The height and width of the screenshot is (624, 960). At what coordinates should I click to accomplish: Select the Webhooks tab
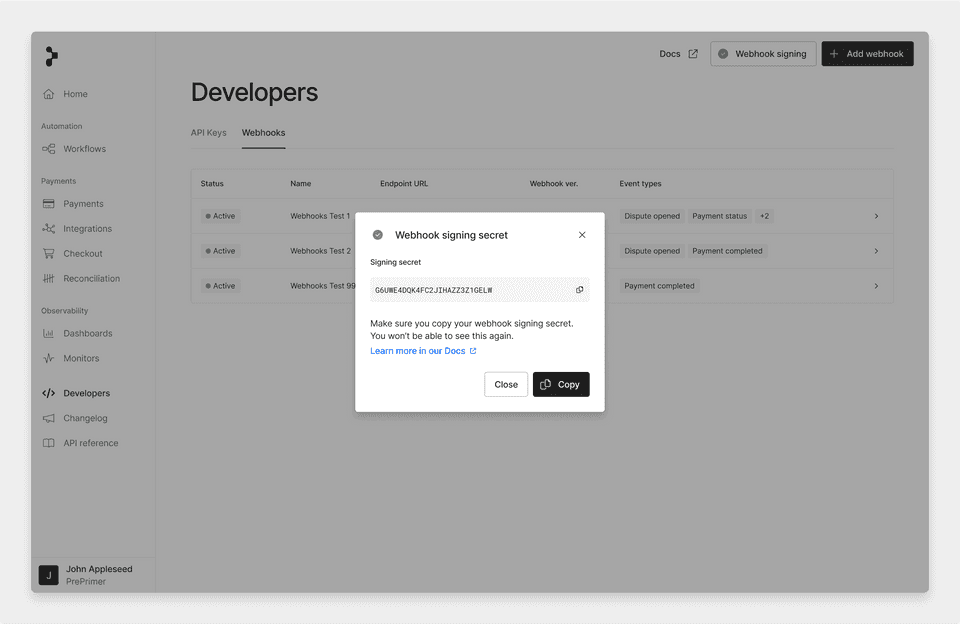pos(263,132)
